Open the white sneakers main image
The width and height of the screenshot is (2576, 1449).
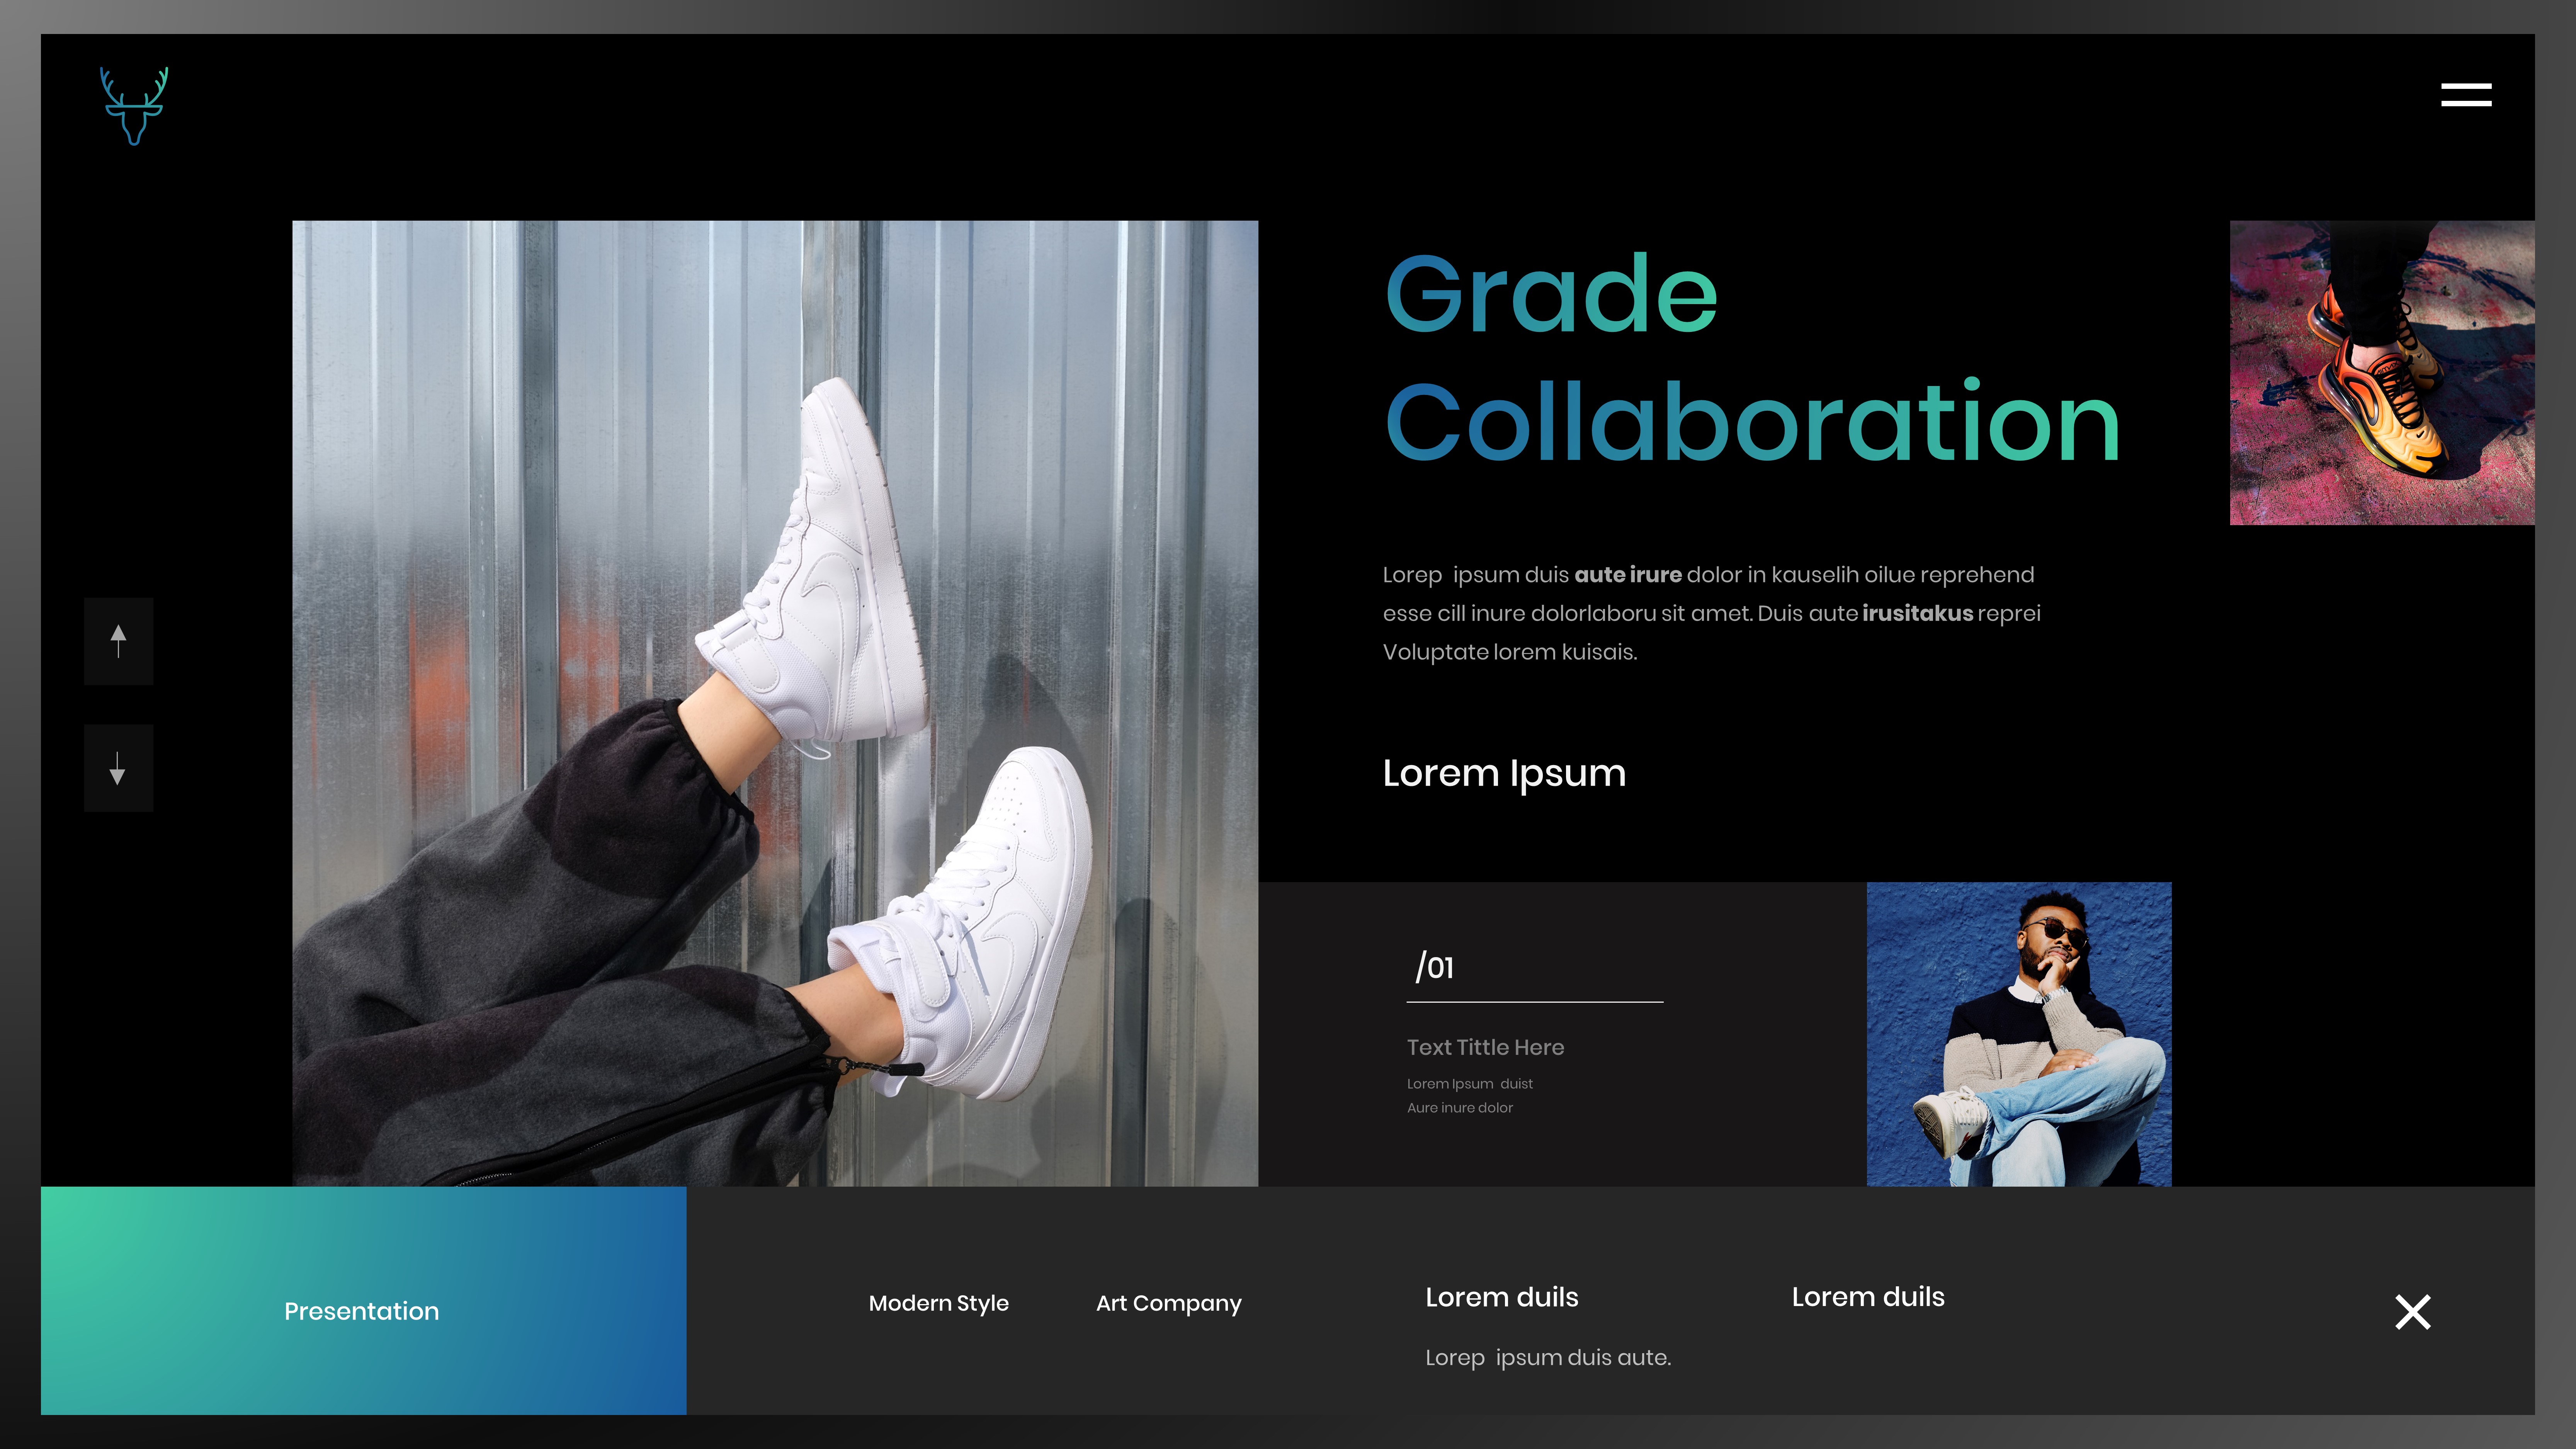coord(775,703)
